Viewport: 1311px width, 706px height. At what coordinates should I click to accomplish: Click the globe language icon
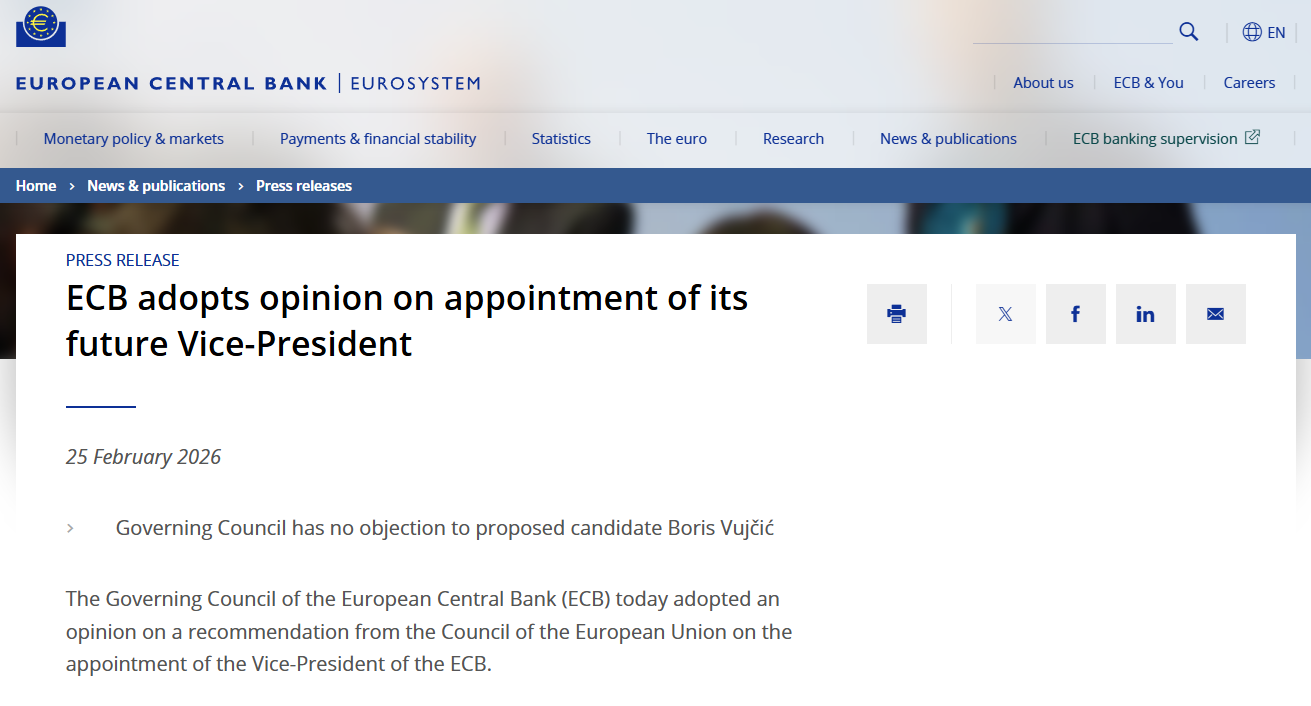tap(1252, 32)
